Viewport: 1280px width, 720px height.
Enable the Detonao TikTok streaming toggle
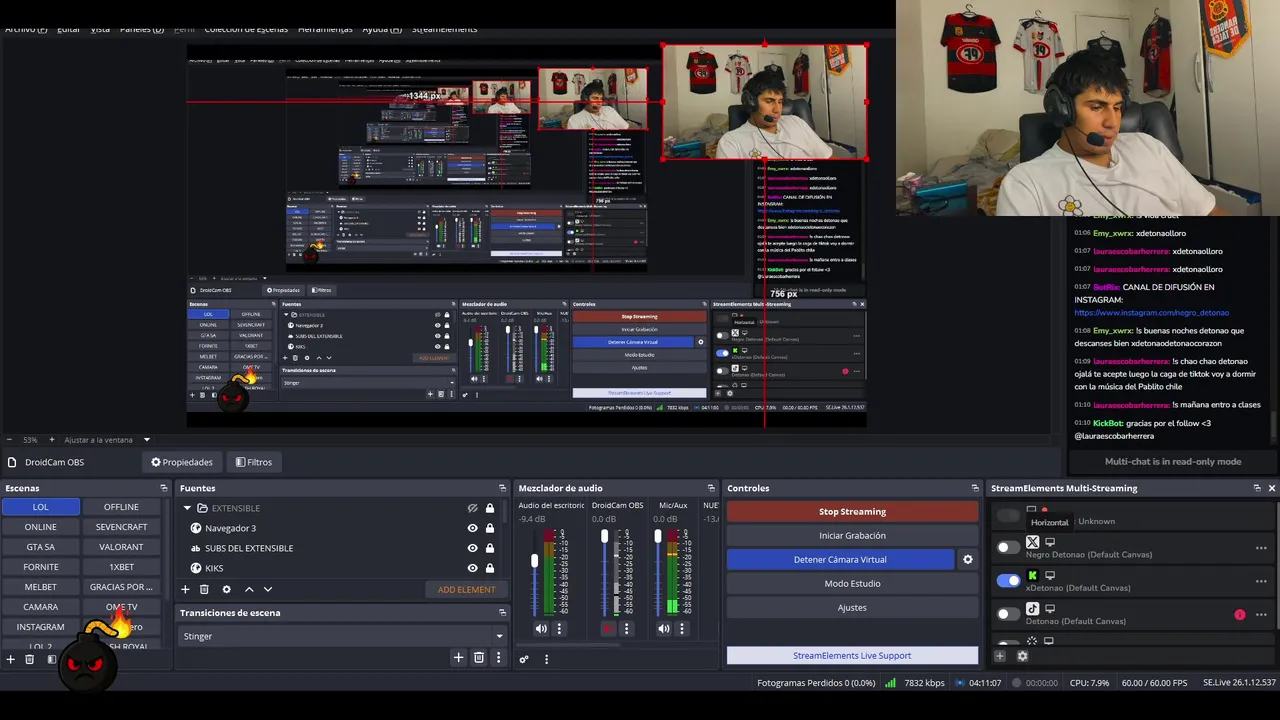point(1008,614)
